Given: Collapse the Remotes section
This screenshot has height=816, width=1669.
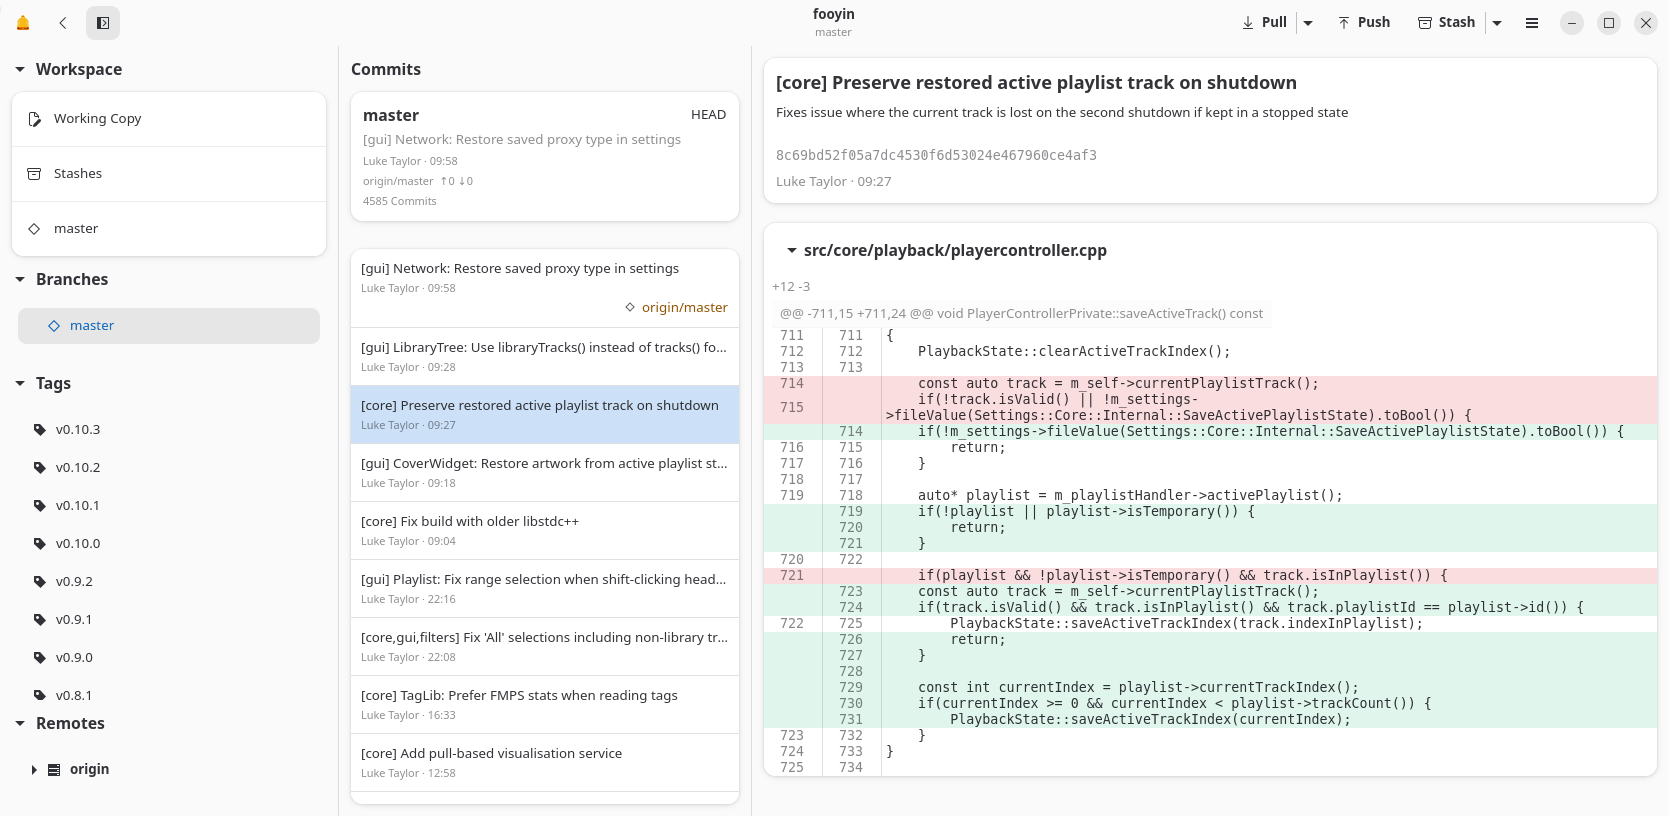Looking at the screenshot, I should pos(20,723).
